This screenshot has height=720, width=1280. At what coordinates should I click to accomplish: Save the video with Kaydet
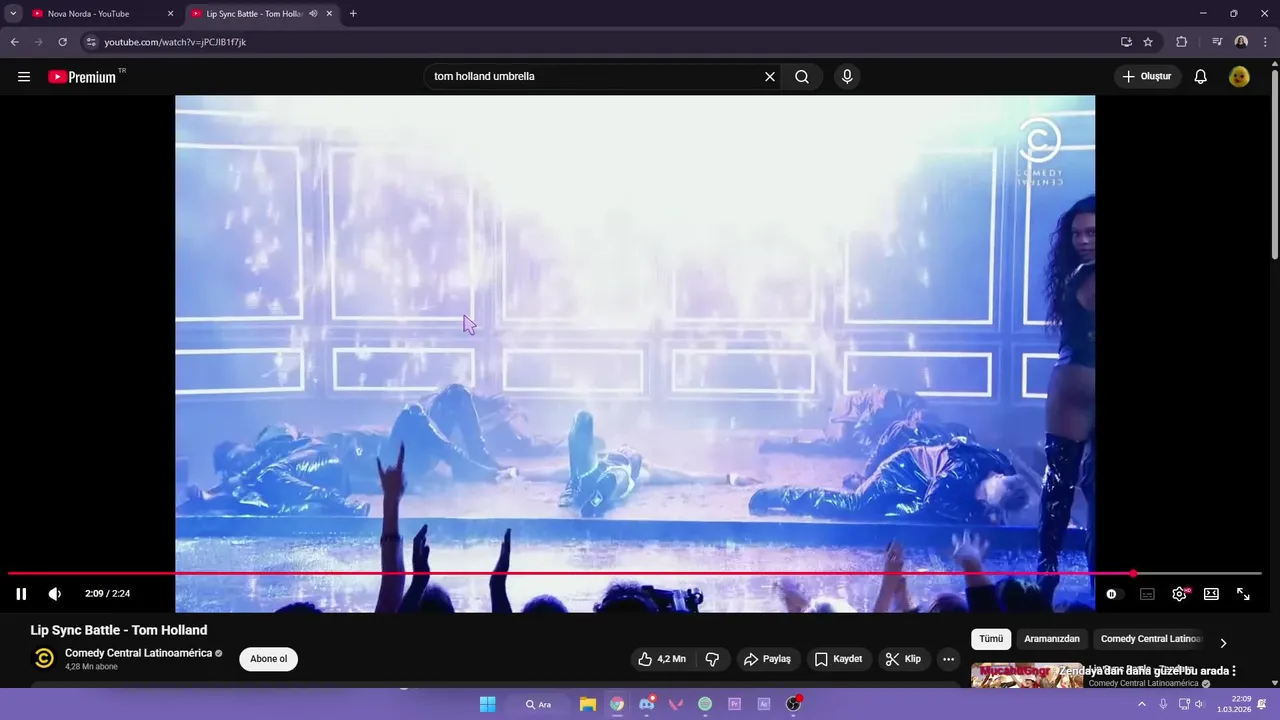(838, 659)
